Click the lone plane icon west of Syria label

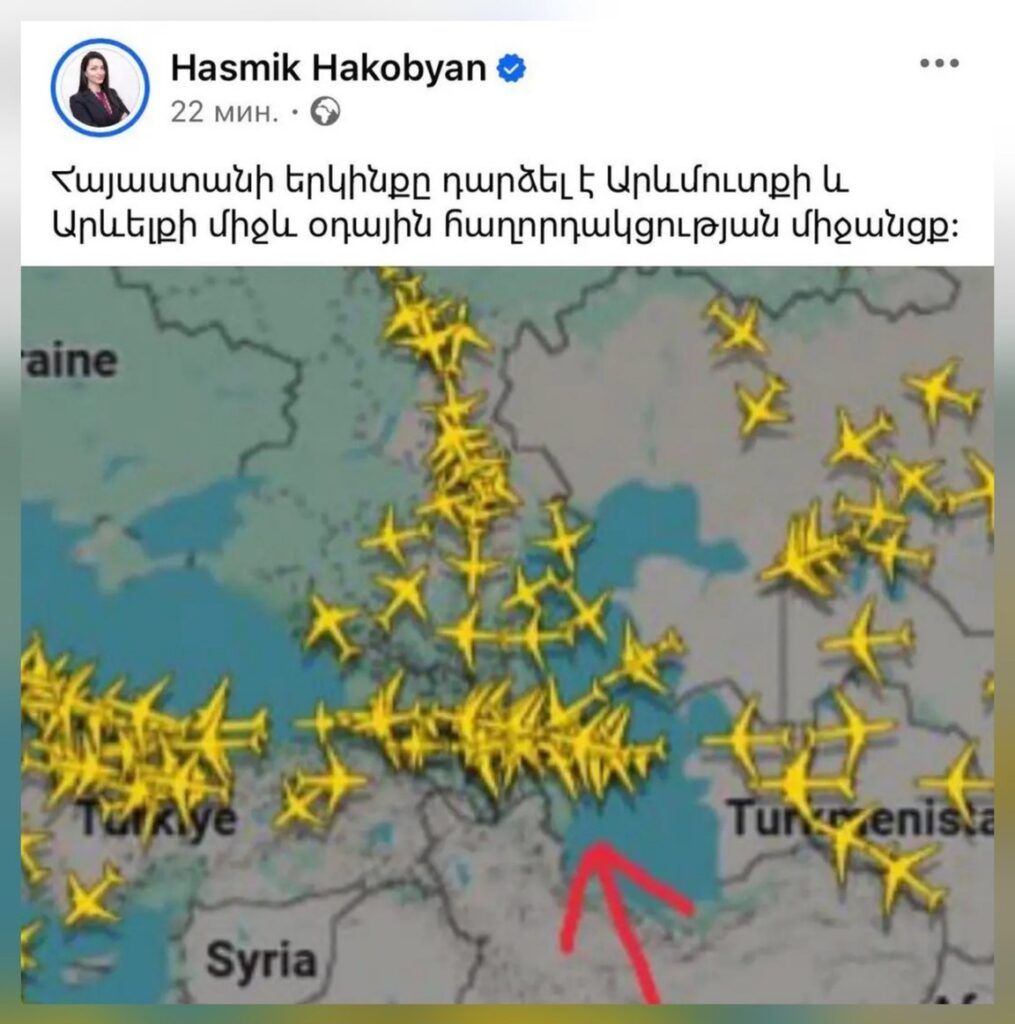[x=90, y=895]
